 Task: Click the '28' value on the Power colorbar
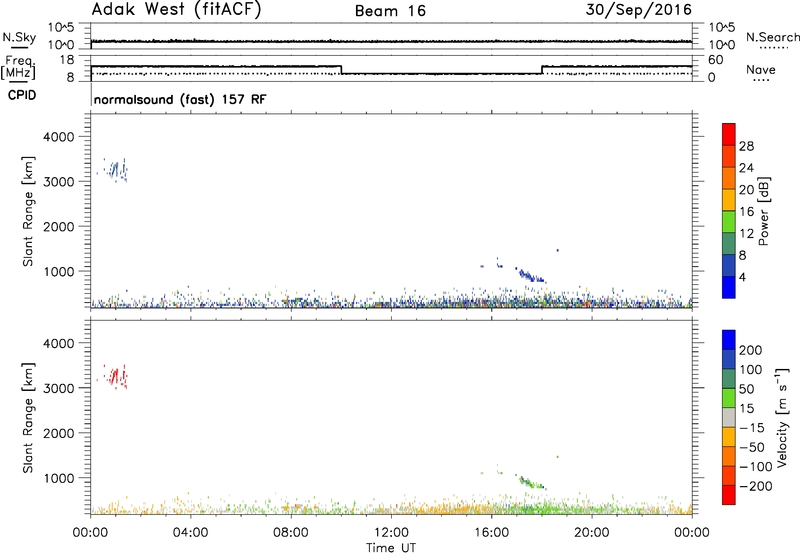(x=746, y=146)
